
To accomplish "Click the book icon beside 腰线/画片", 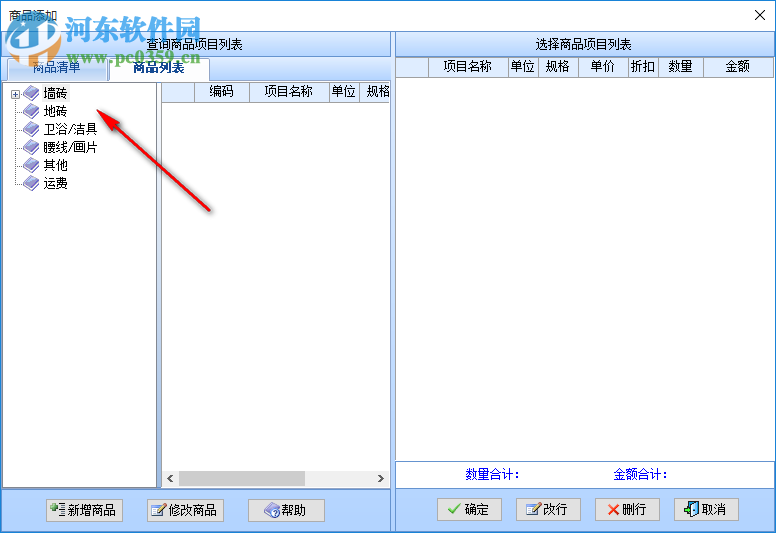I will tap(31, 147).
